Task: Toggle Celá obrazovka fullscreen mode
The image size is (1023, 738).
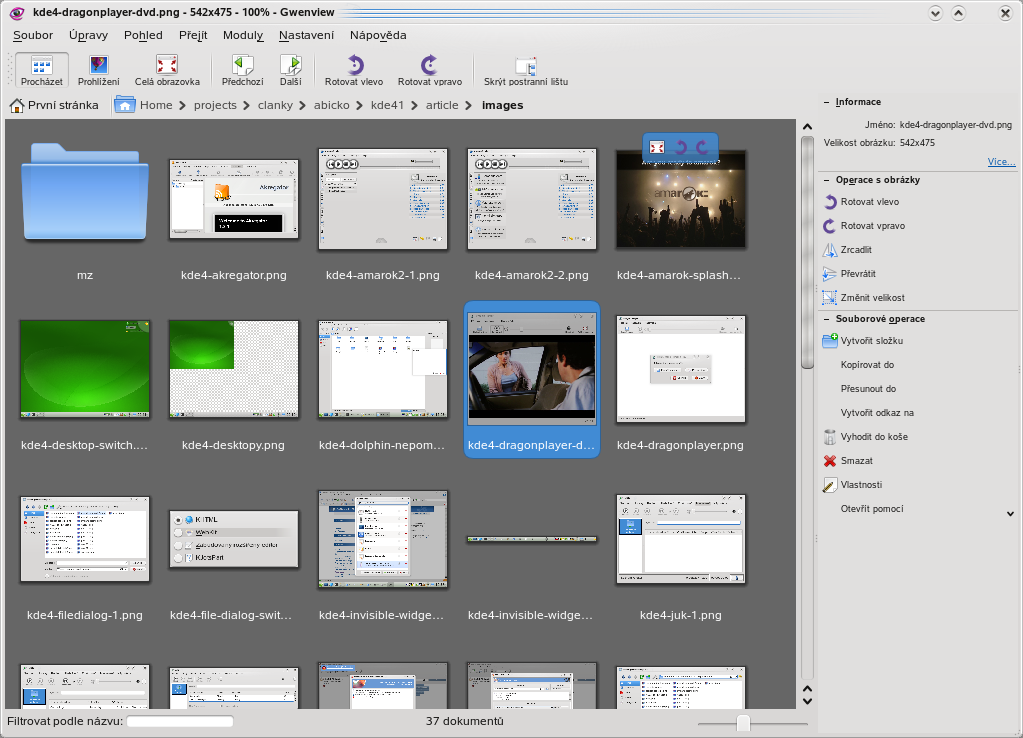Action: click(x=167, y=70)
